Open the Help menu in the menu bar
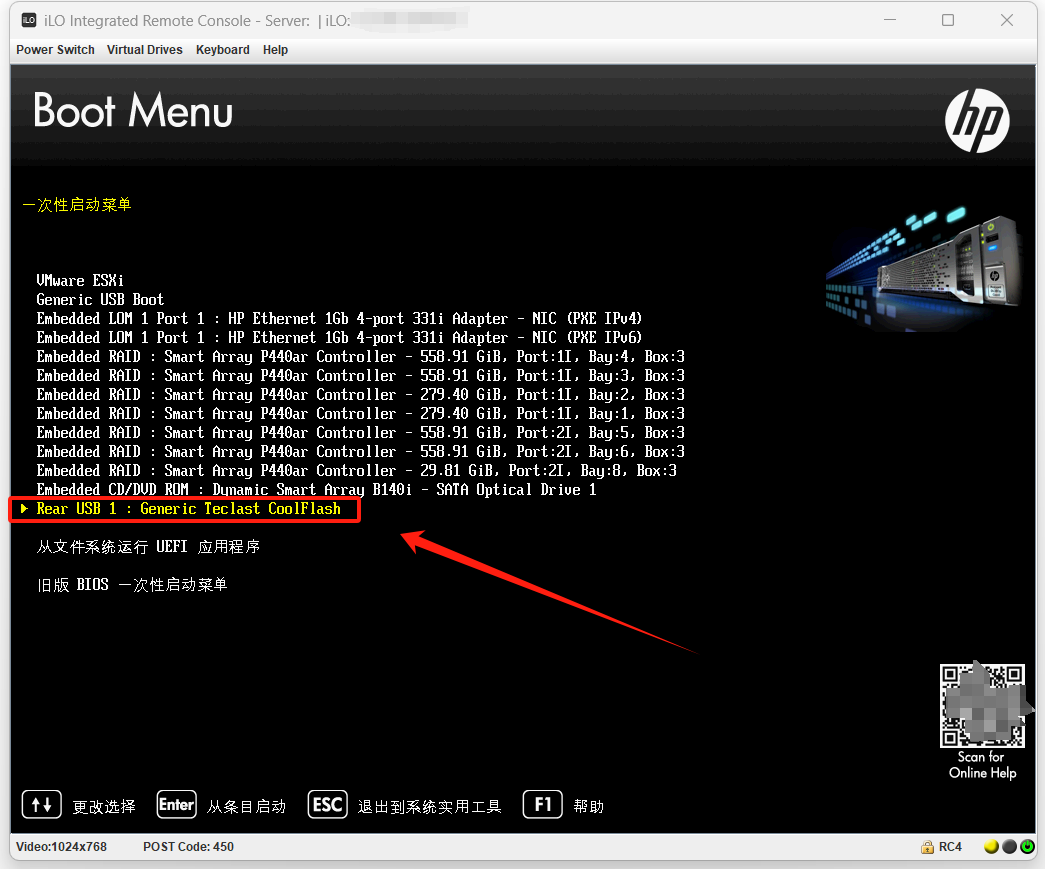The width and height of the screenshot is (1045, 869). click(275, 50)
